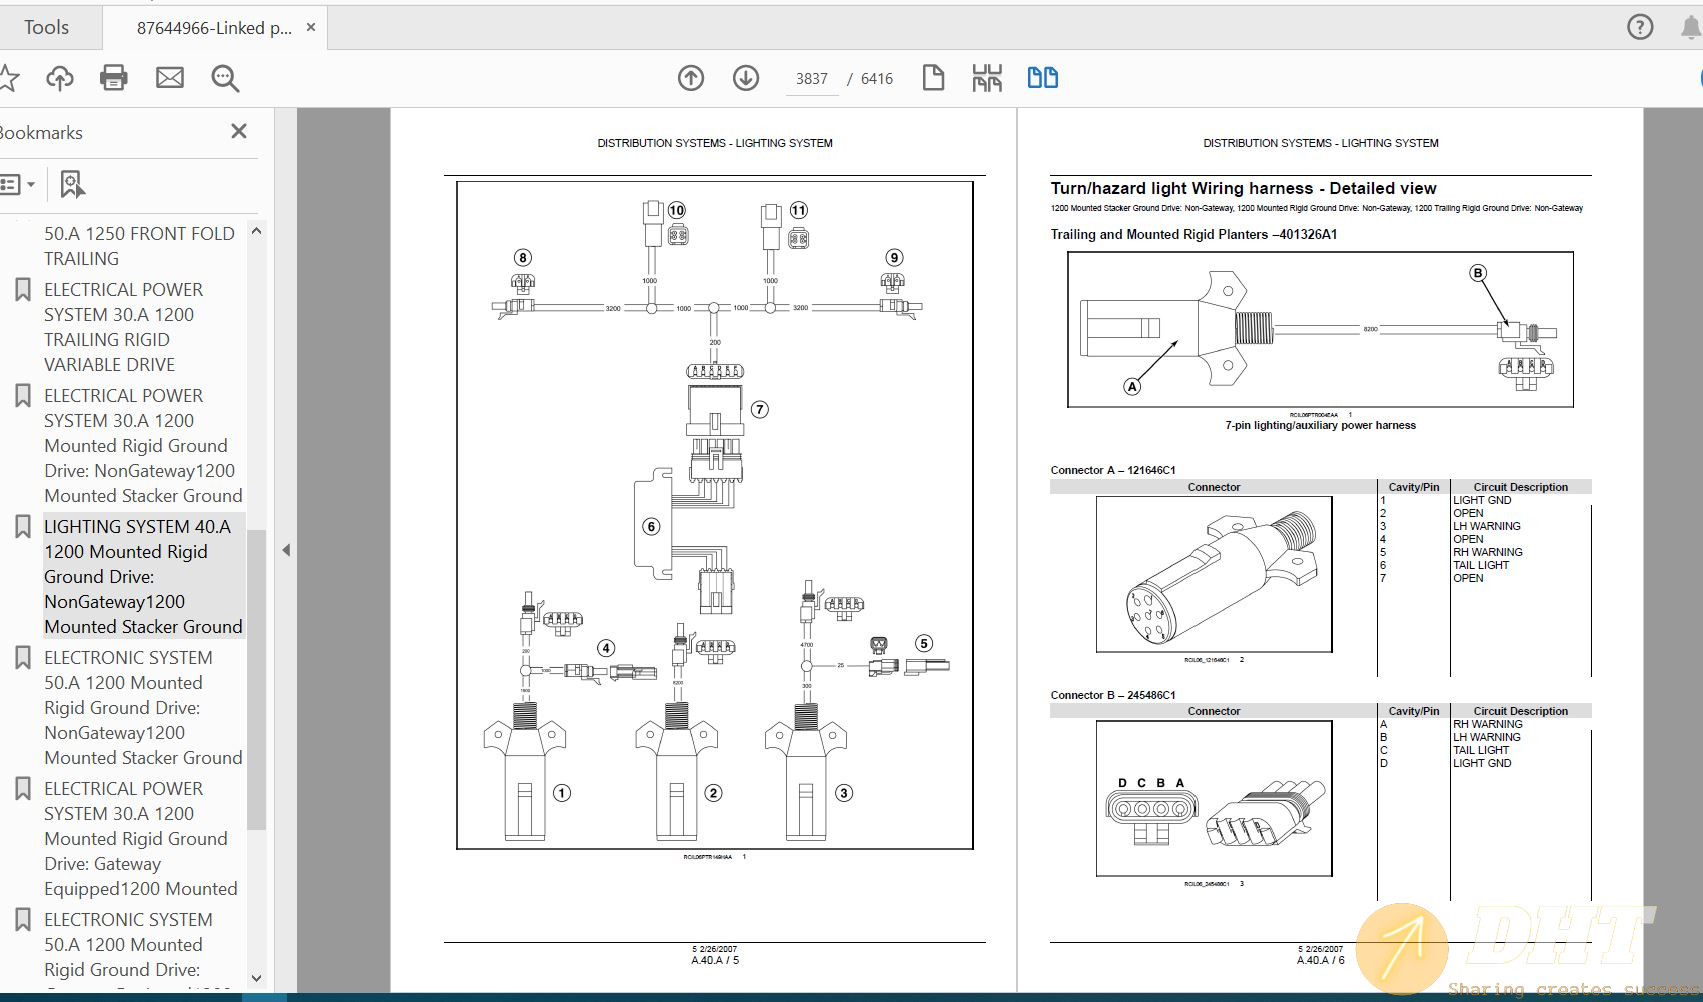Edit the page number field
Image resolution: width=1703 pixels, height=1002 pixels.
[x=811, y=78]
